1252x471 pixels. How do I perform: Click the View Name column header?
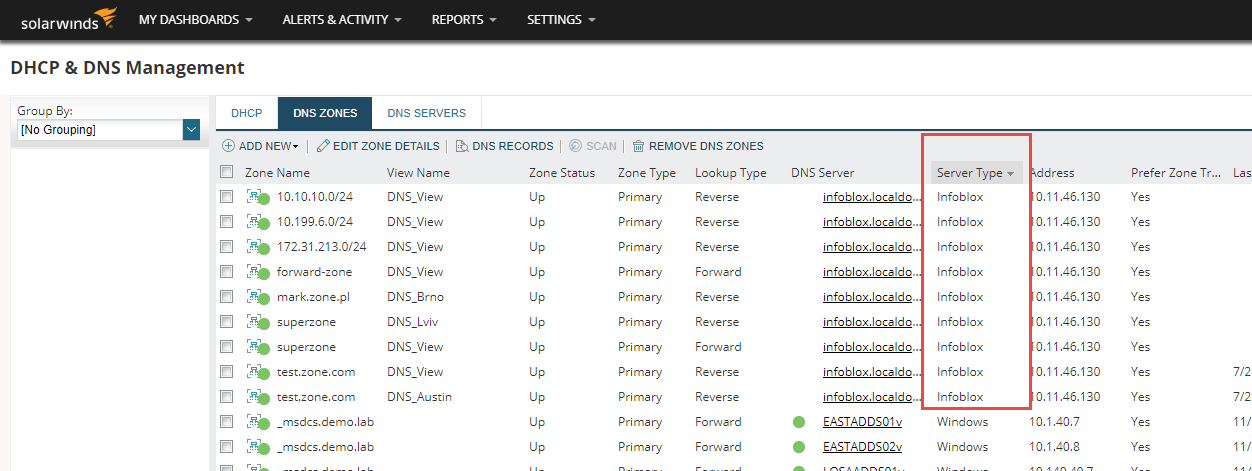(x=418, y=173)
